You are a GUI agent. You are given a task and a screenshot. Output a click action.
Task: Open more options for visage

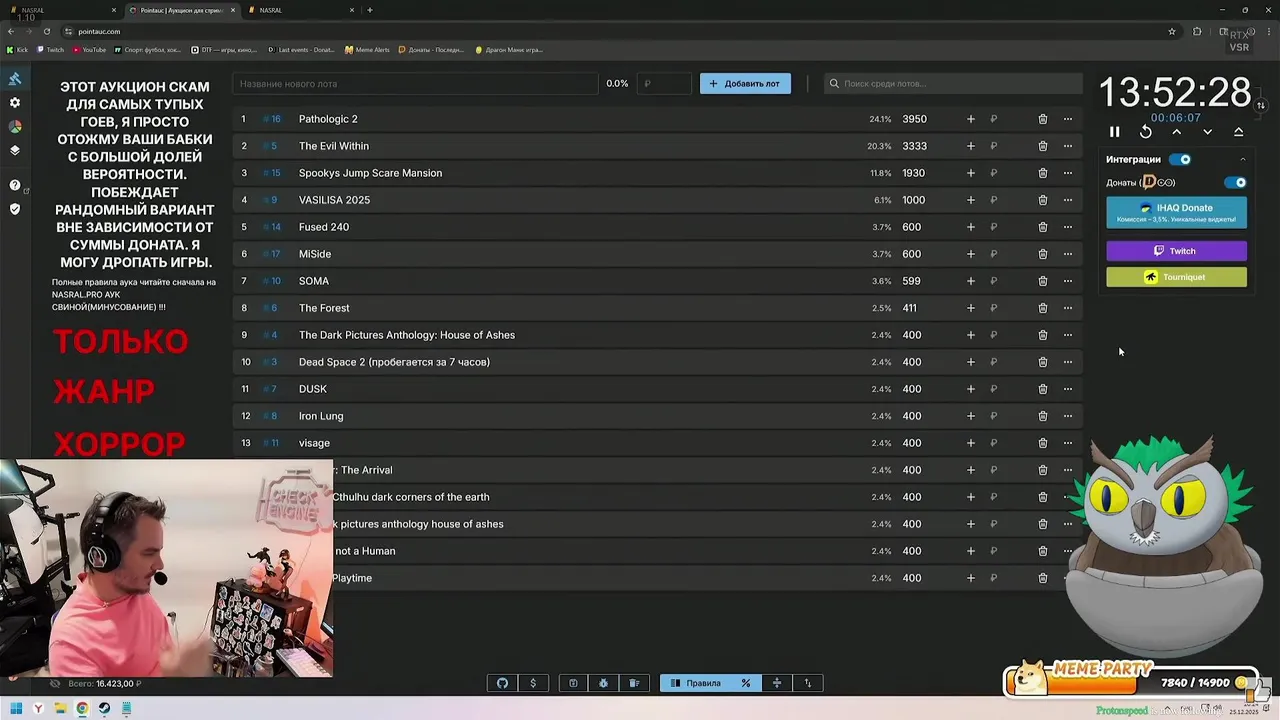point(1067,443)
